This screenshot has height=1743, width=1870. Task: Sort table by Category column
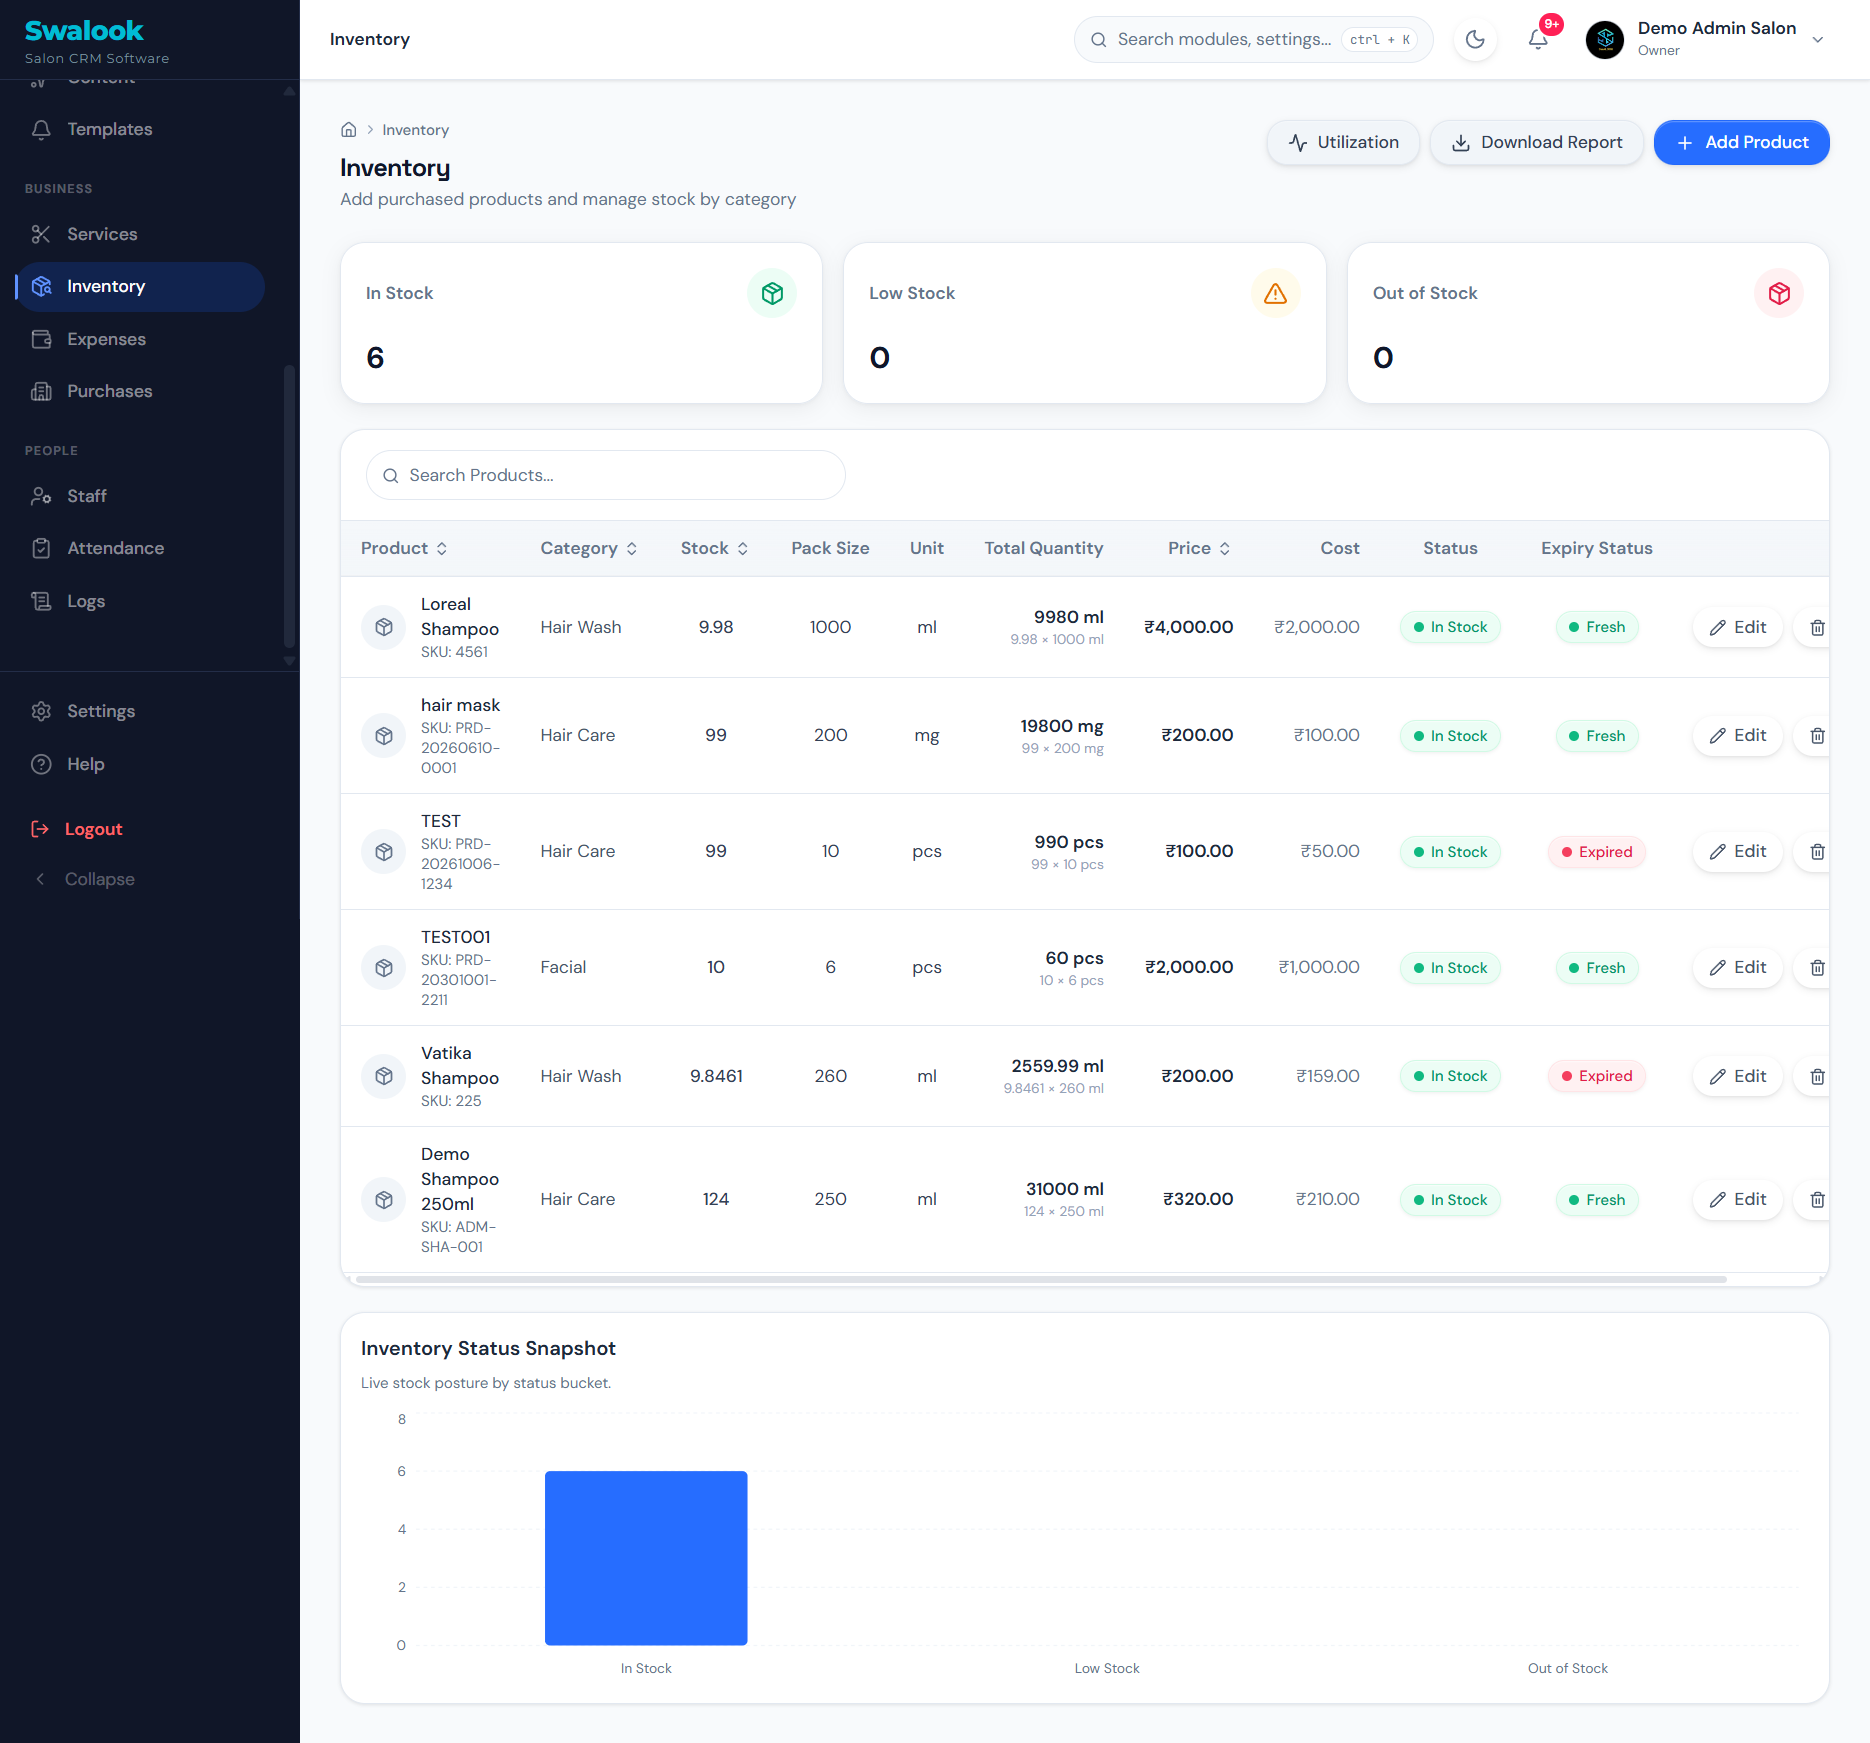[x=589, y=548]
